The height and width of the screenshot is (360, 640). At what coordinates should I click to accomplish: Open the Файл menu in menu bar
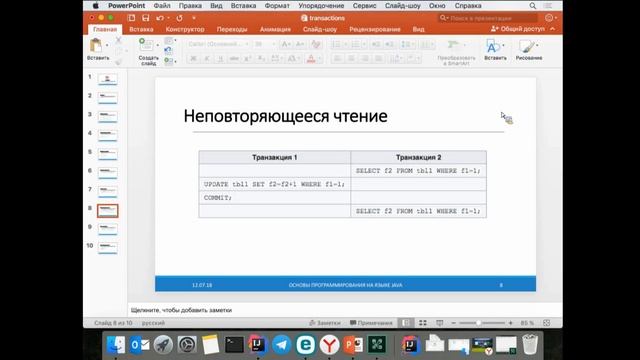[x=162, y=6]
